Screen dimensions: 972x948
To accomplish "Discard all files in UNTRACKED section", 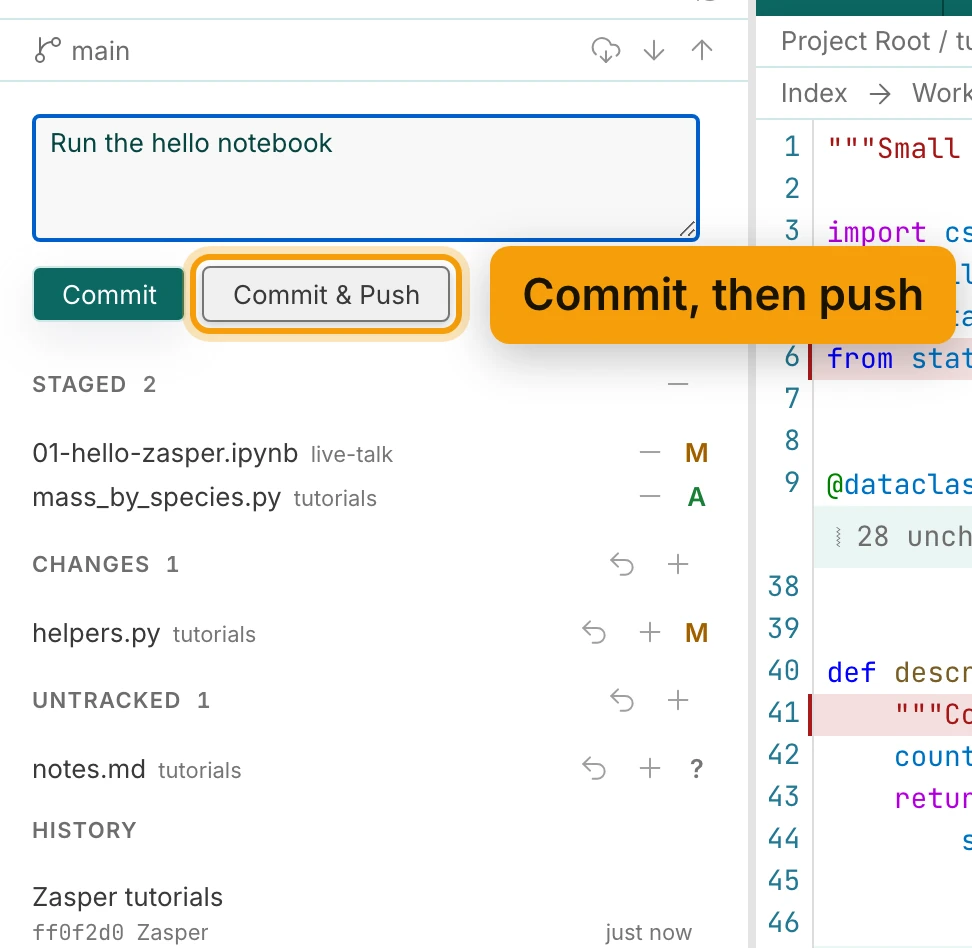I will [x=622, y=701].
